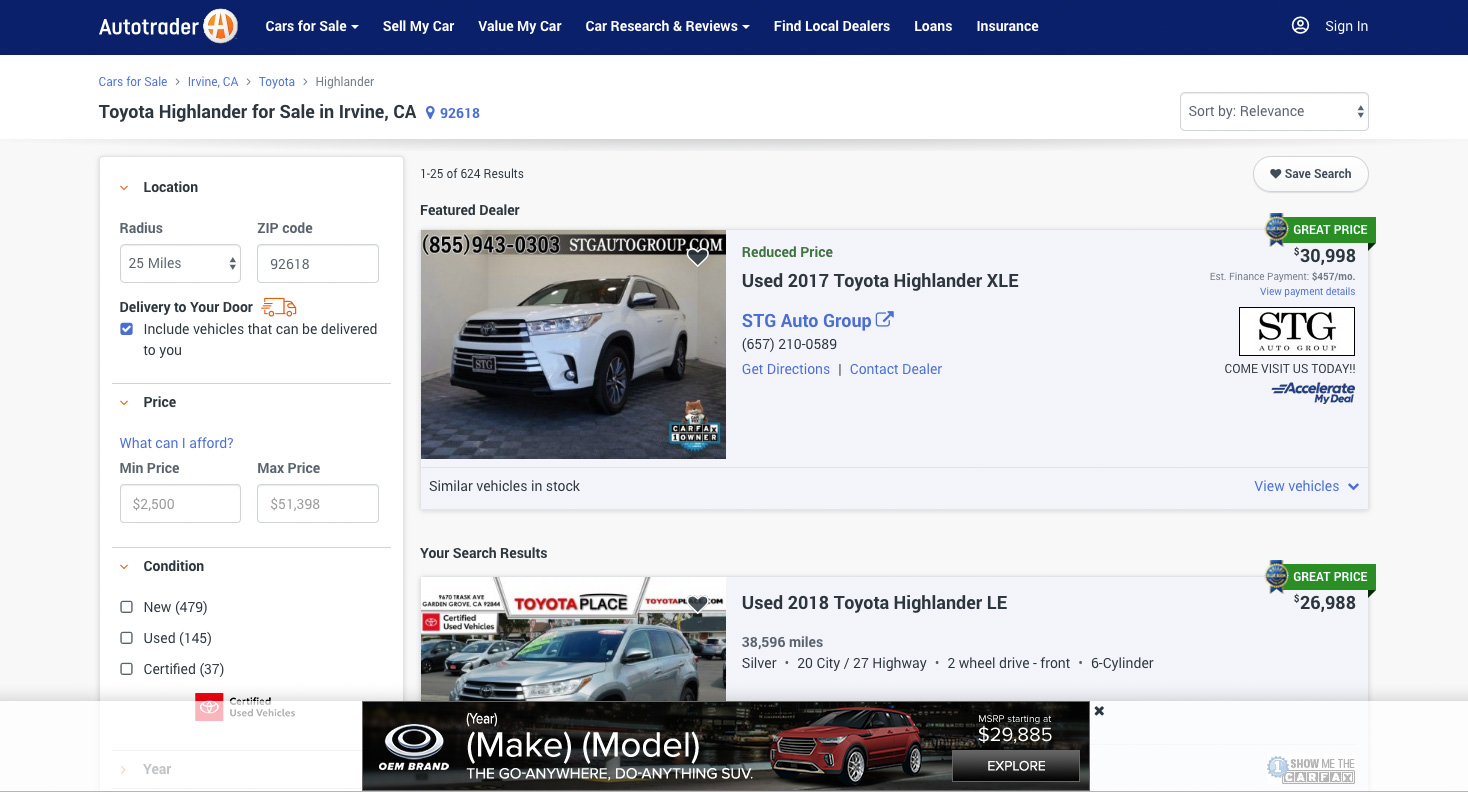Screen dimensions: 1468x792
Task: Click the Show Me the CARFAX icon
Action: point(1311,769)
